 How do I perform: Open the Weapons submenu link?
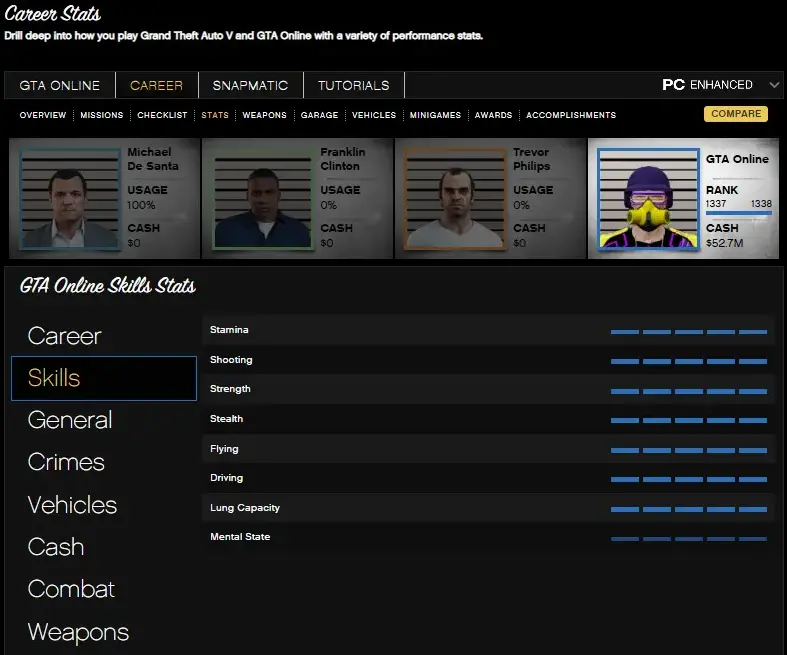pyautogui.click(x=264, y=115)
